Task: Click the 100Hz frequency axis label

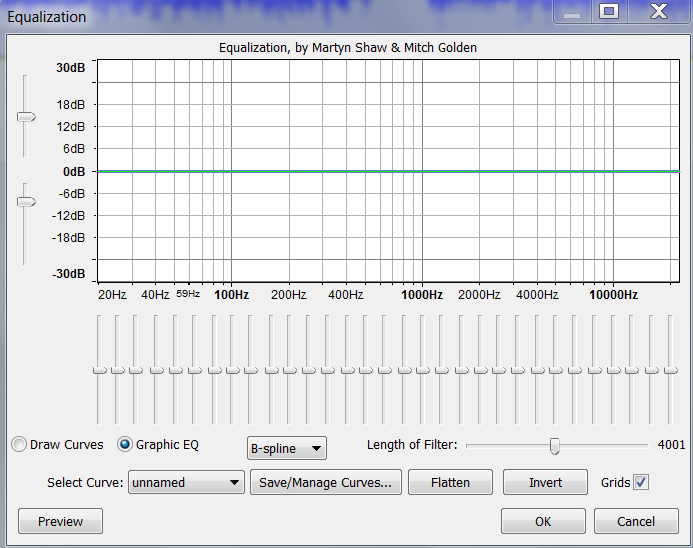Action: tap(232, 295)
